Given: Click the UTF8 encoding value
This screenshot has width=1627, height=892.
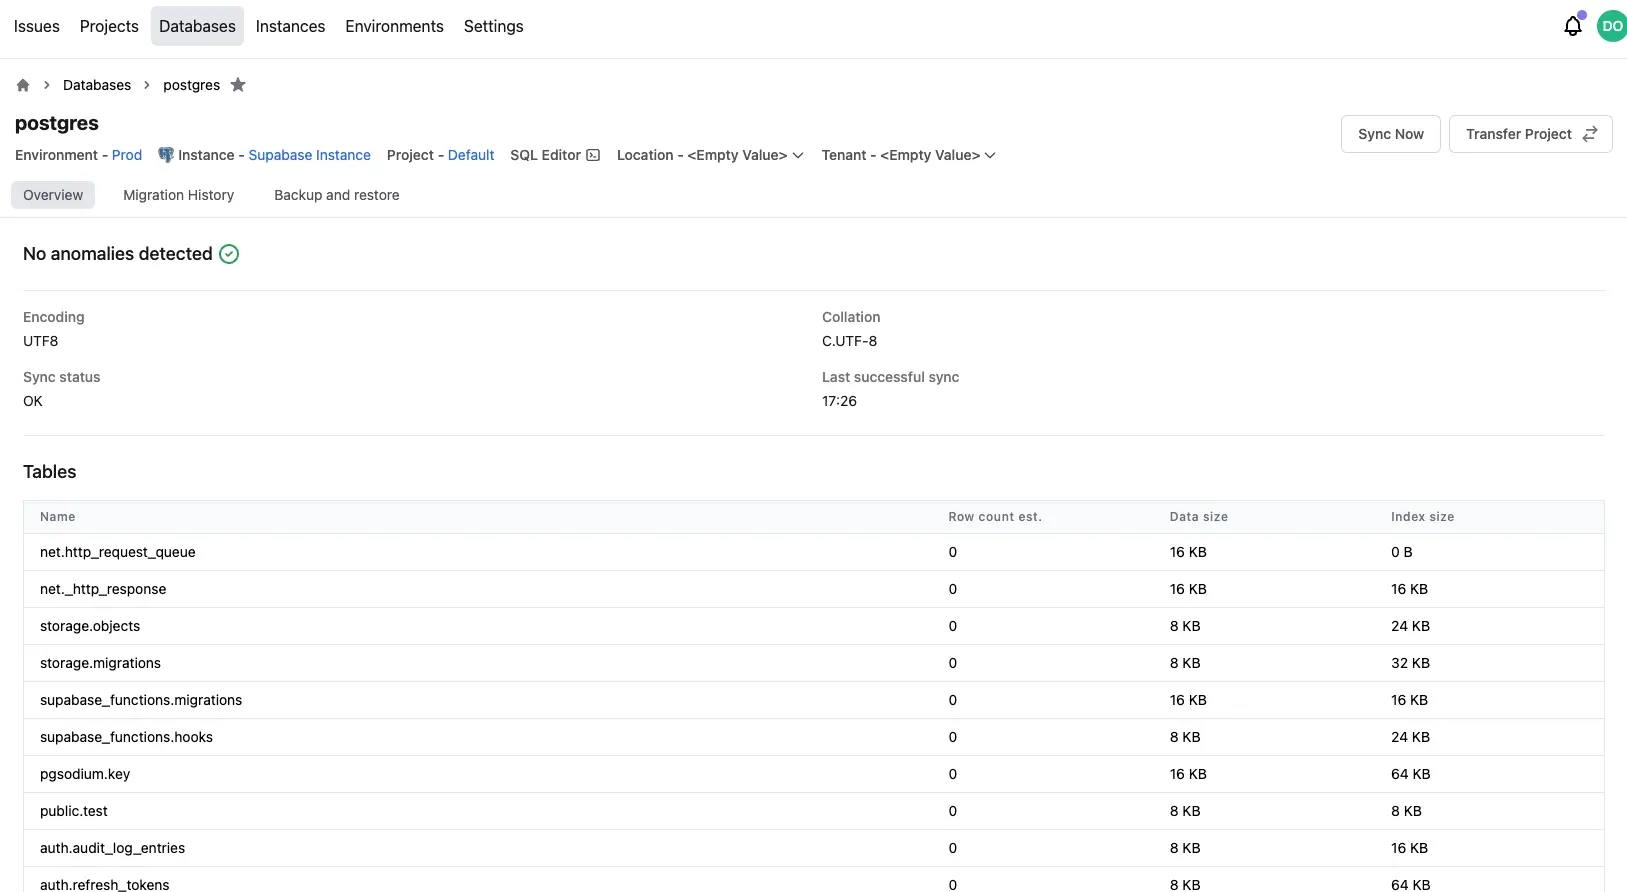Looking at the screenshot, I should (x=41, y=341).
